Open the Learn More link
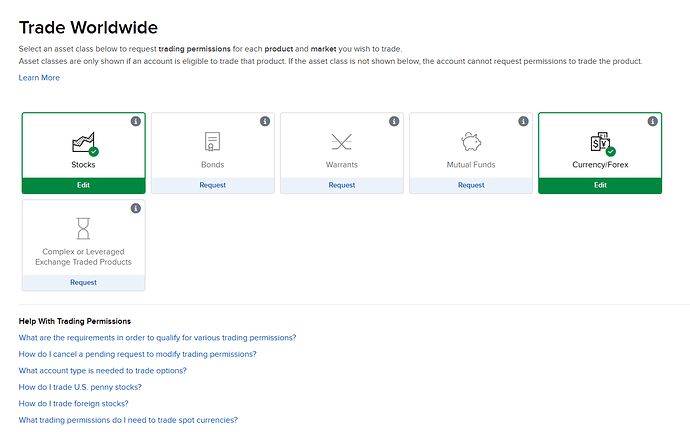The height and width of the screenshot is (432, 690). click(x=39, y=78)
